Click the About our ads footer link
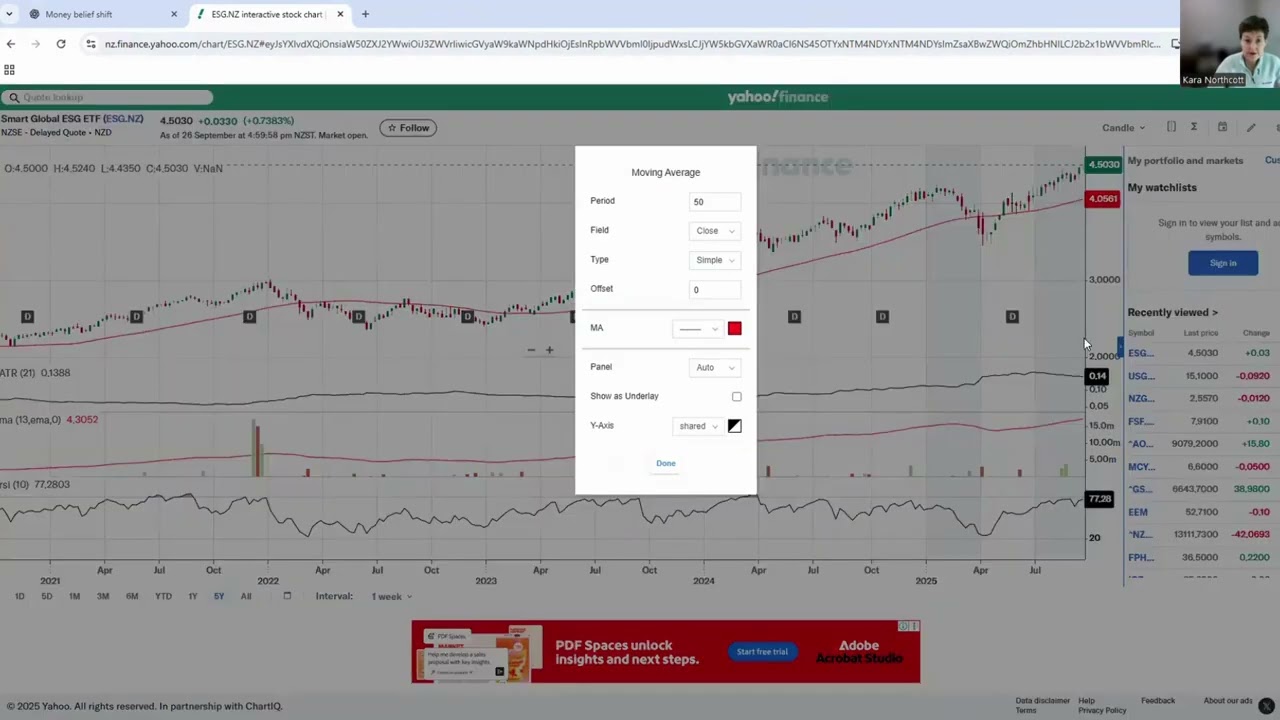Image resolution: width=1280 pixels, height=720 pixels. pos(1228,701)
